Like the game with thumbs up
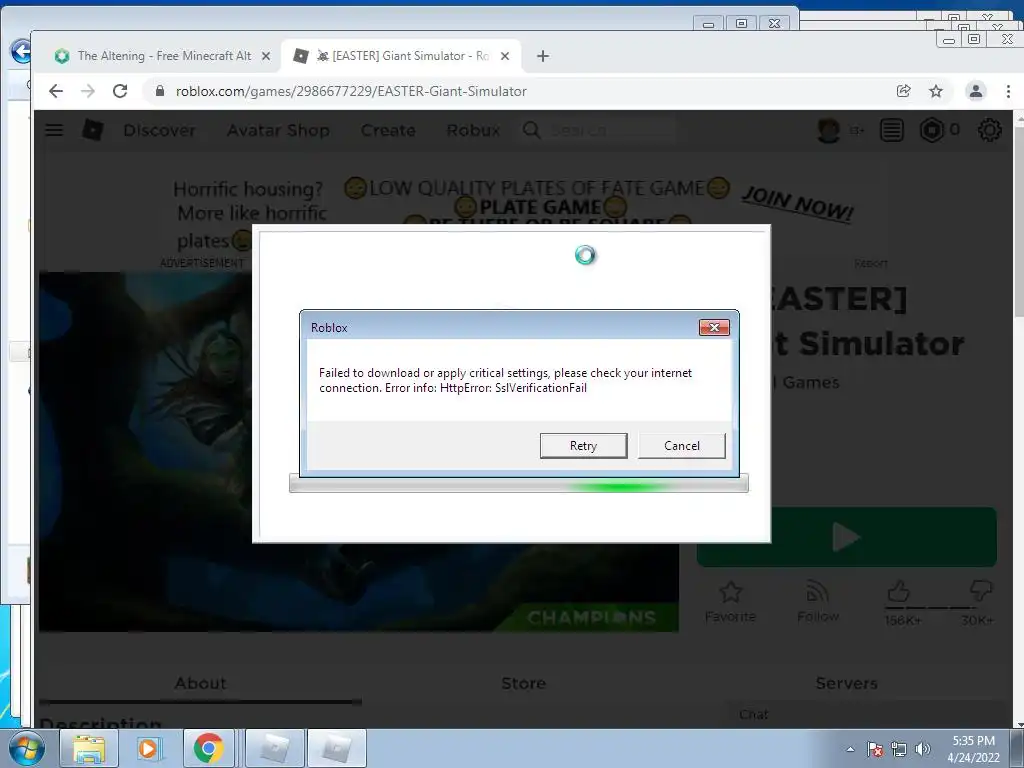 click(899, 592)
